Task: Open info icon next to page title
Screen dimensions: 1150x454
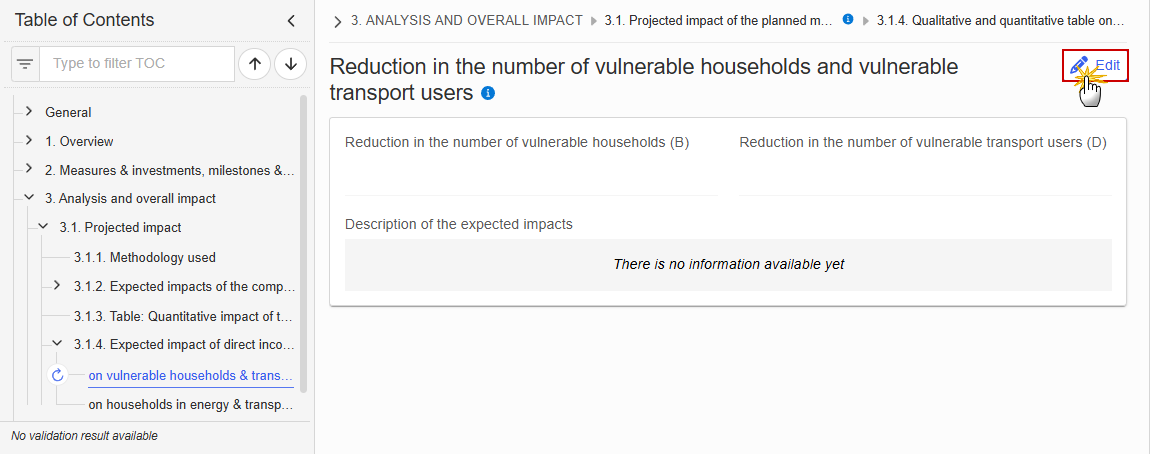Action: (488, 93)
